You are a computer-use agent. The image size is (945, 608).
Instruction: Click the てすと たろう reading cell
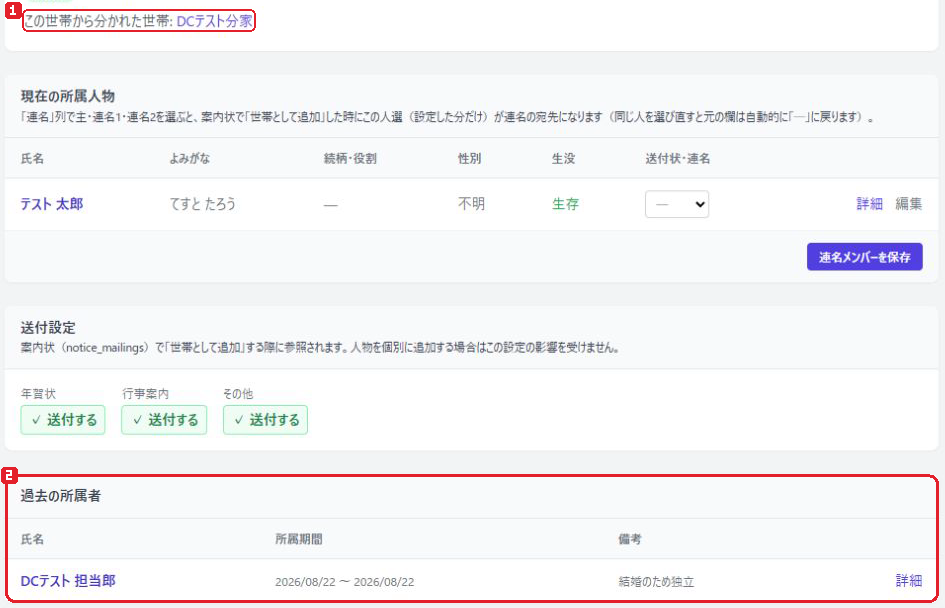click(x=202, y=204)
